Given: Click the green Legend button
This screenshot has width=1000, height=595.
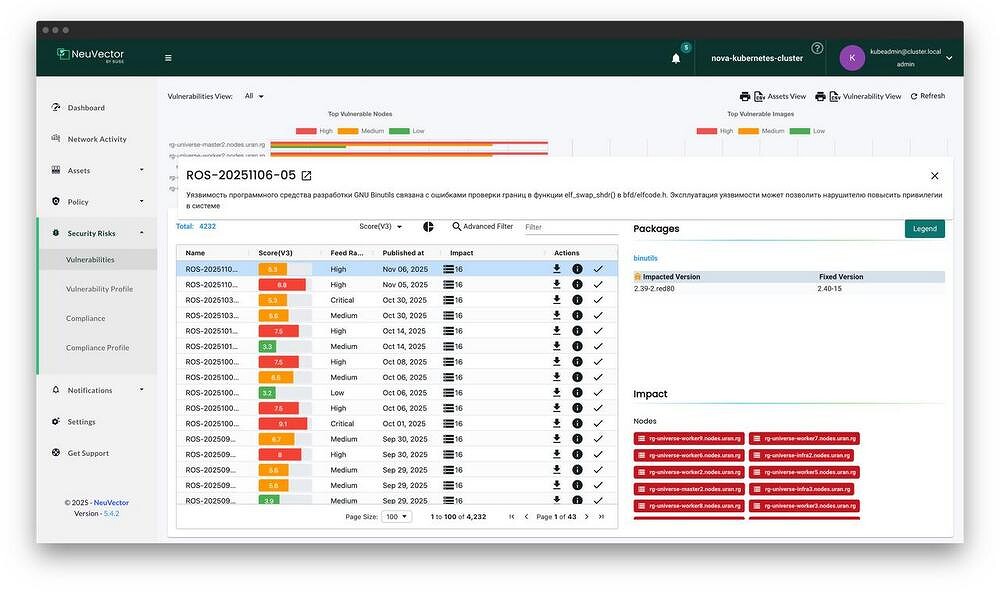Looking at the screenshot, I should pyautogui.click(x=924, y=229).
